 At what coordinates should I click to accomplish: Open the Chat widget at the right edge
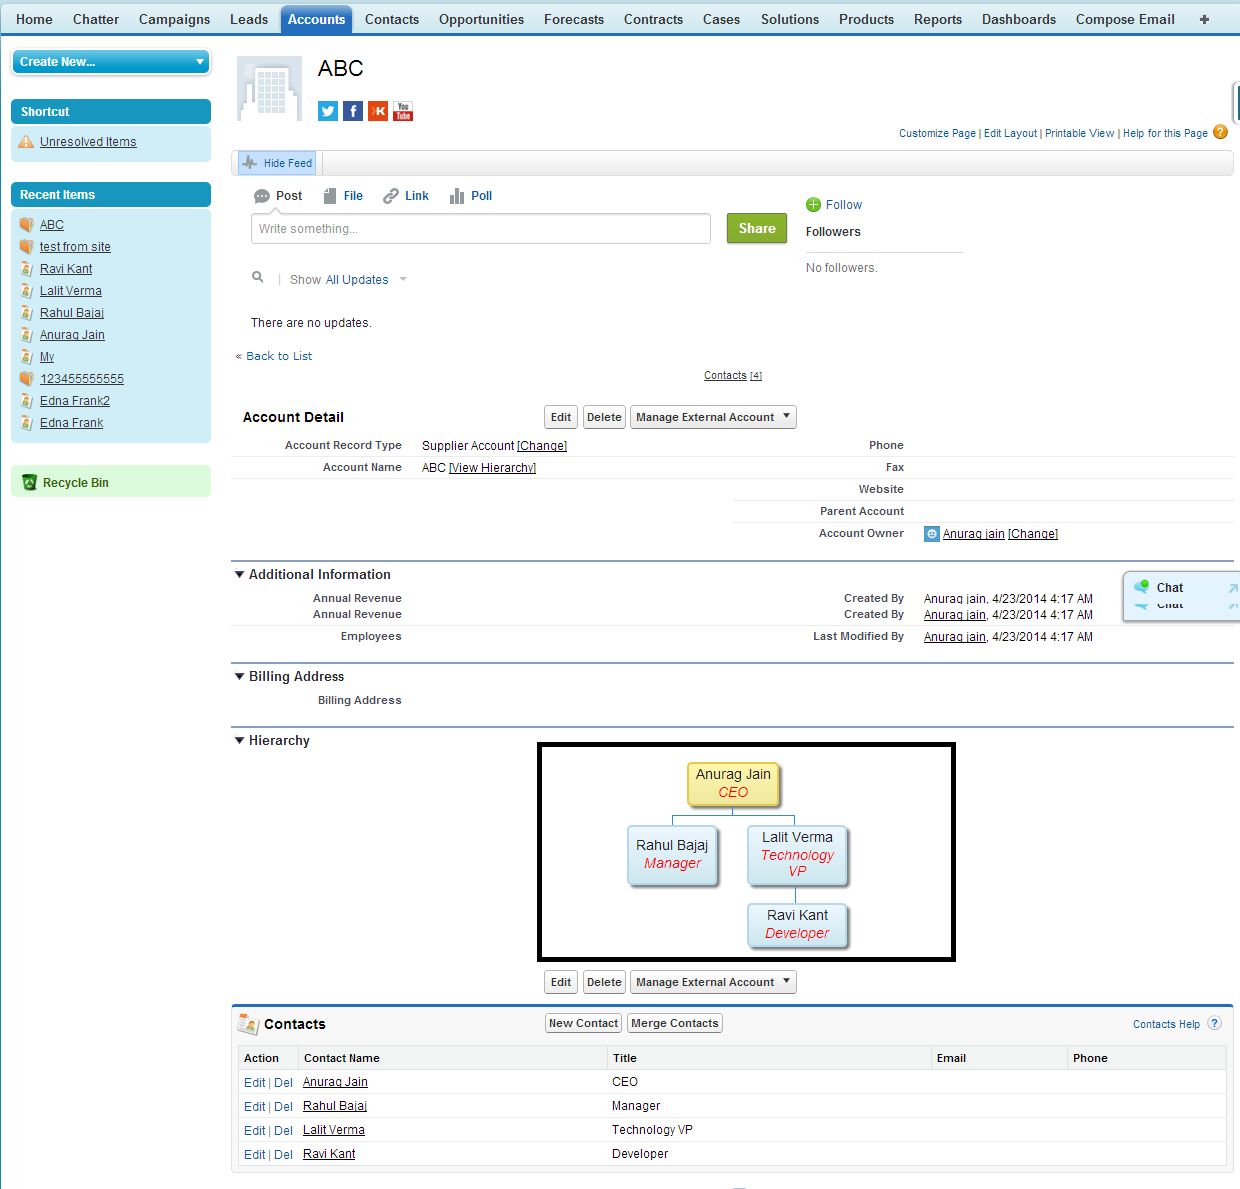coord(1170,588)
